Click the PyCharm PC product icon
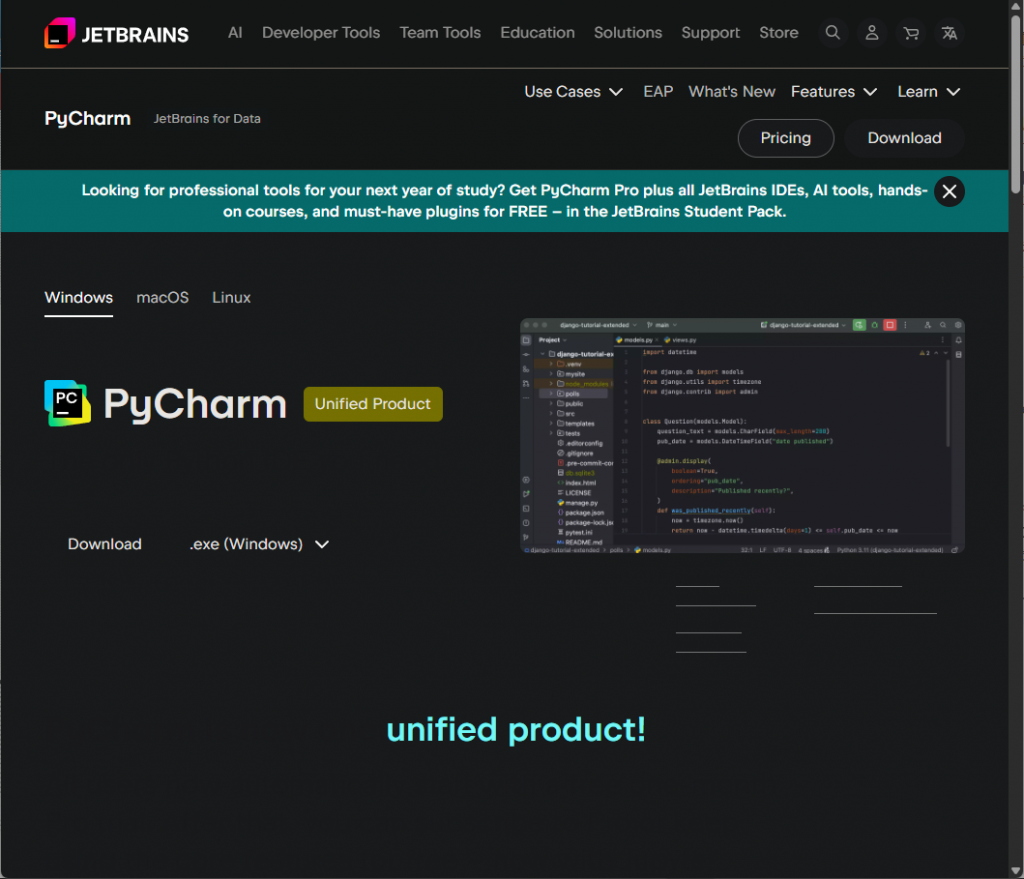Screen dimensions: 1024x879 (67, 403)
